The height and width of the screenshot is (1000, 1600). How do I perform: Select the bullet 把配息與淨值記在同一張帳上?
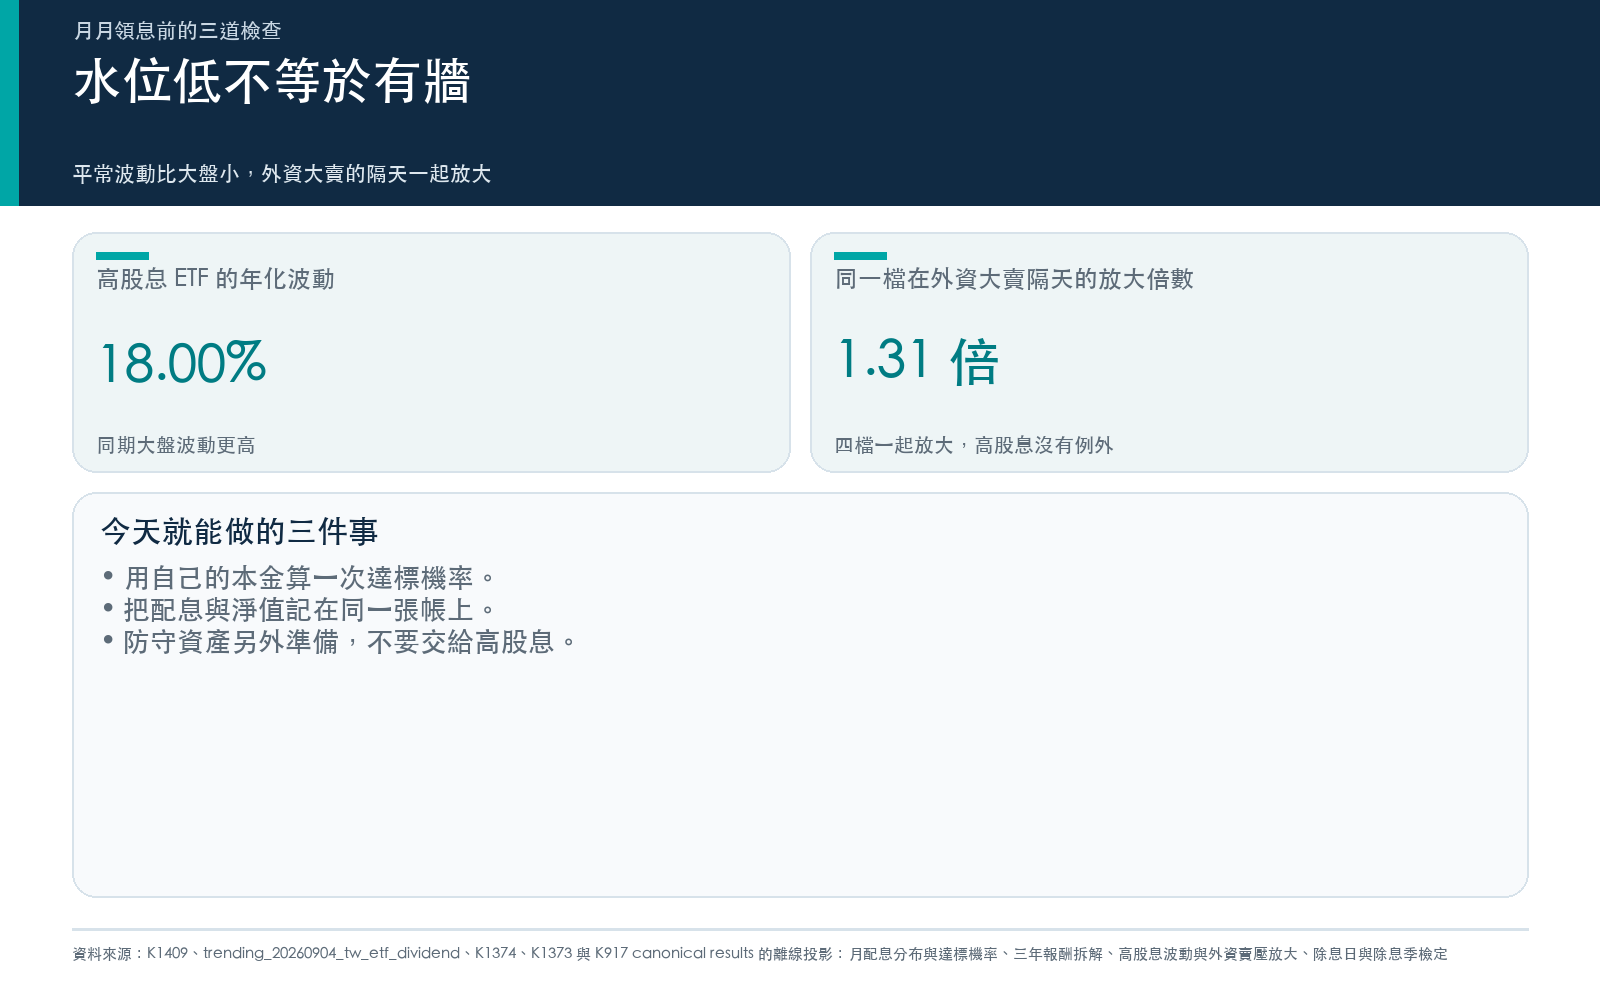(309, 610)
